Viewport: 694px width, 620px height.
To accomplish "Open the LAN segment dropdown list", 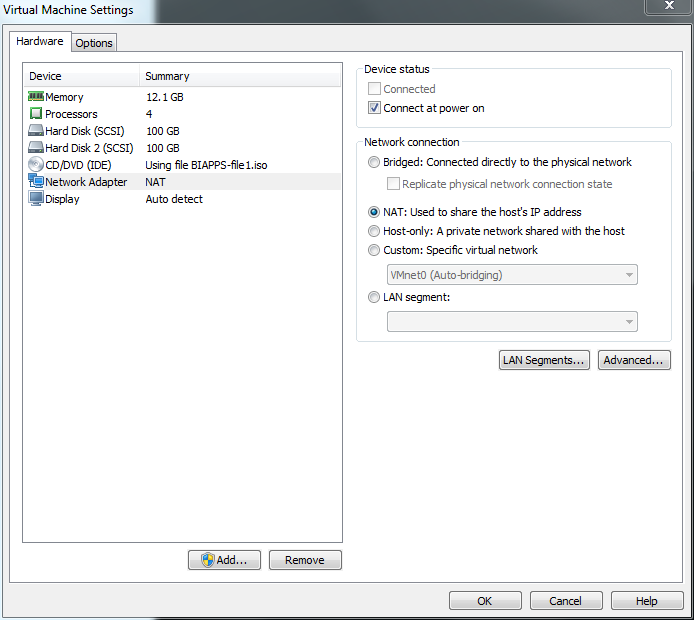I will (512, 322).
